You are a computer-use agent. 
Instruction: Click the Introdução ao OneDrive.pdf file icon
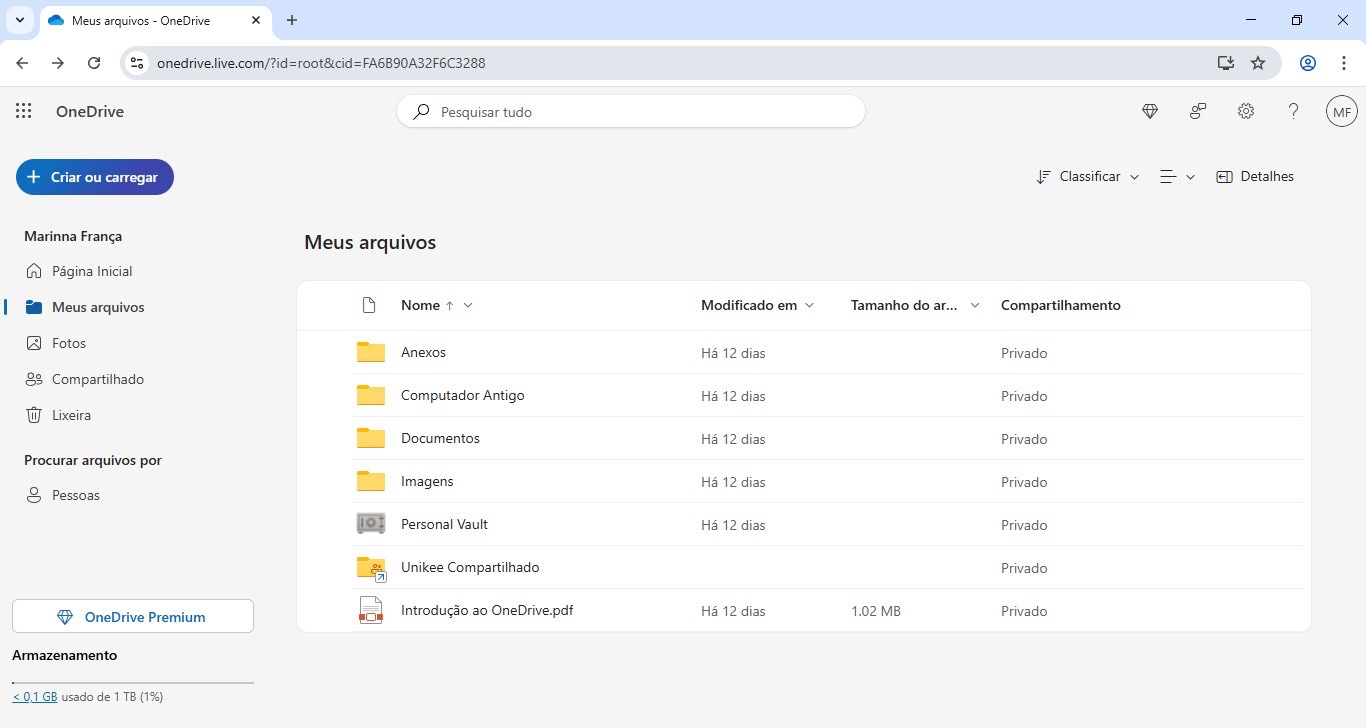click(x=371, y=611)
